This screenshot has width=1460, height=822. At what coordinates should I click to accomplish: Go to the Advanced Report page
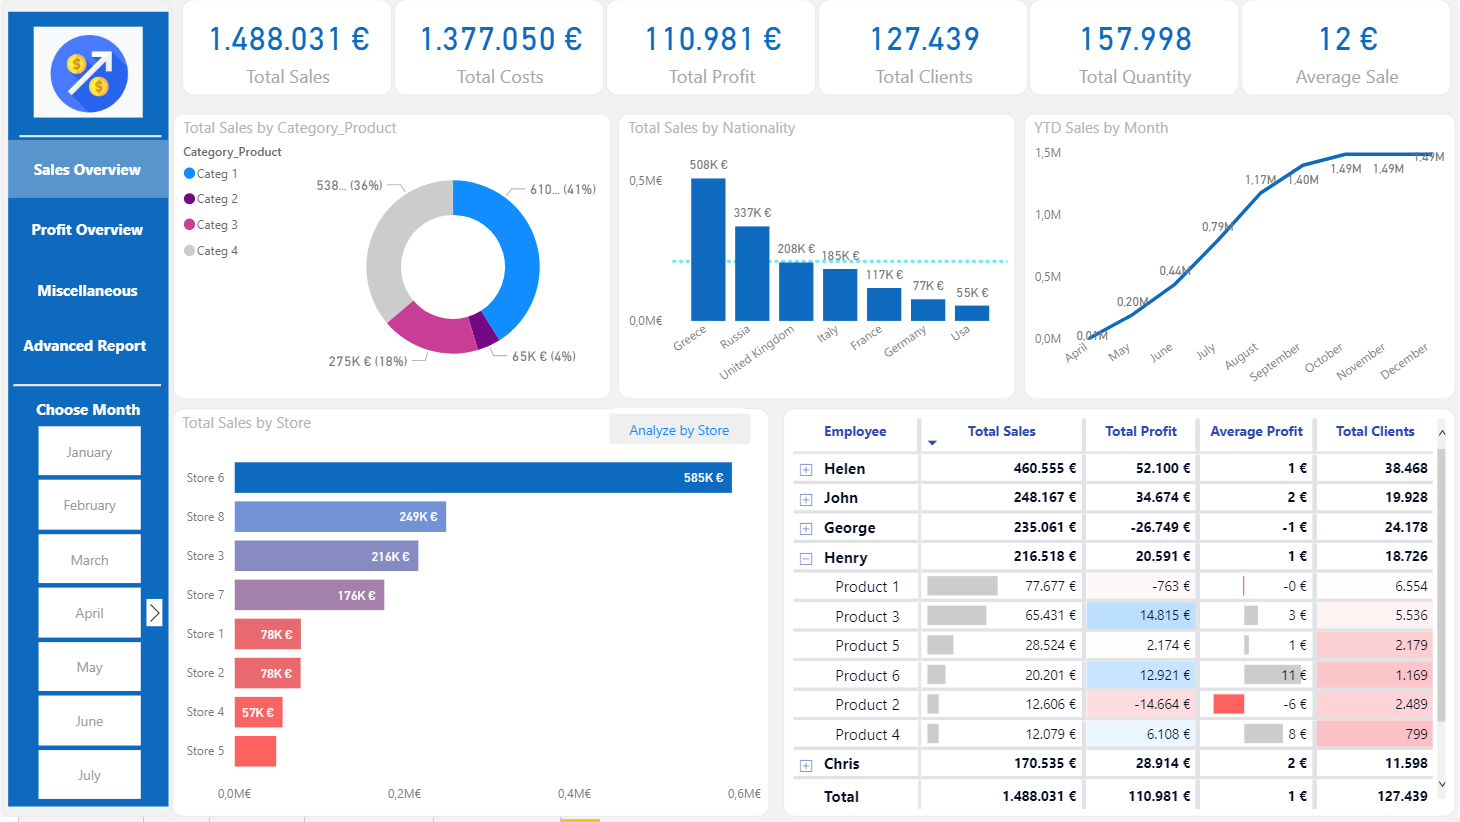click(x=85, y=346)
